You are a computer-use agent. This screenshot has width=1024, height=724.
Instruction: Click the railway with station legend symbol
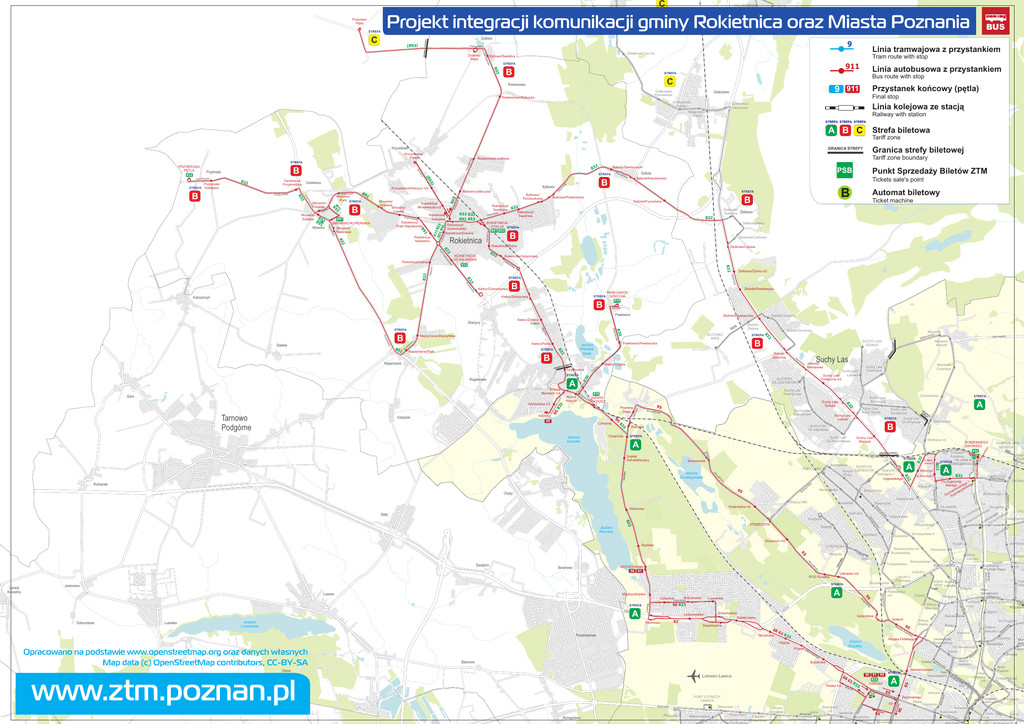844,106
